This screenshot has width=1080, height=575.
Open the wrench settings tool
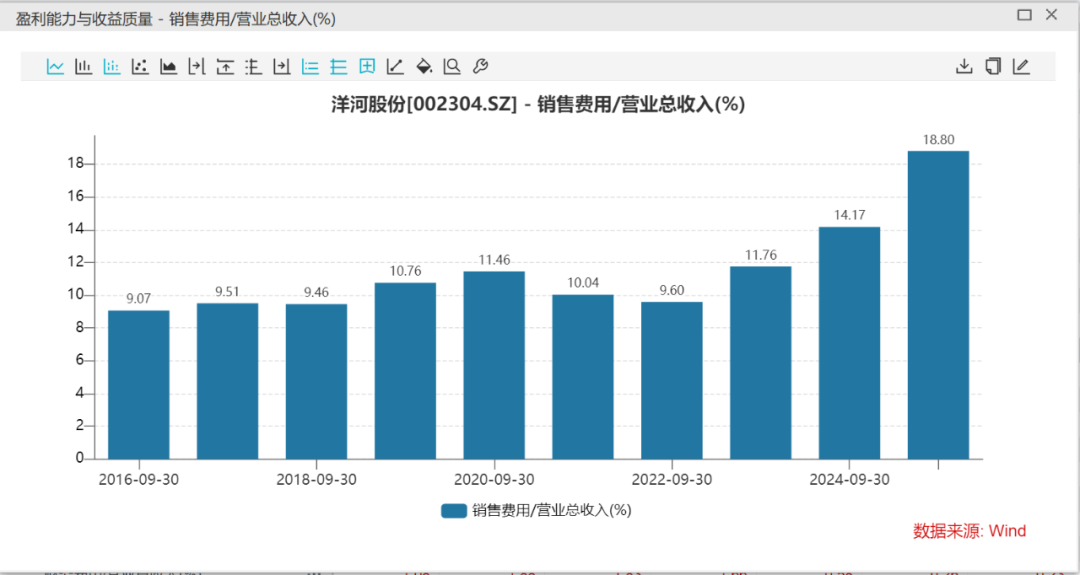pos(480,67)
